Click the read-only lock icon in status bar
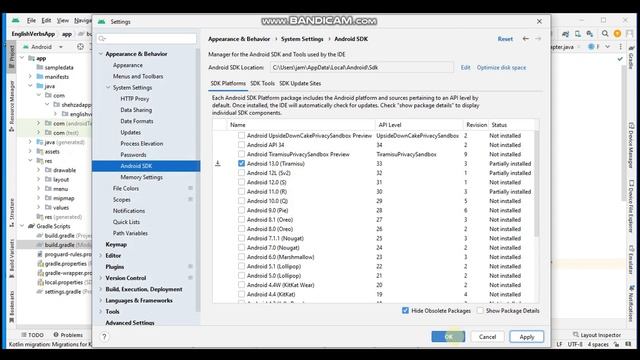The height and width of the screenshot is (360, 640). click(x=616, y=344)
